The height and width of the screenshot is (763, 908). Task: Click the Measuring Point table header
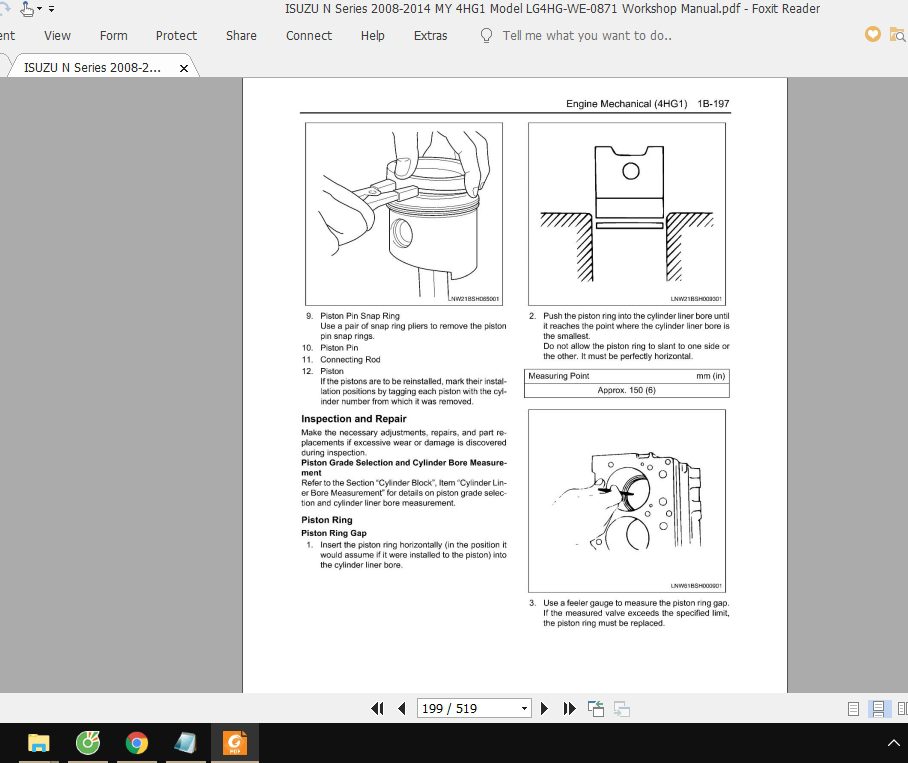627,376
